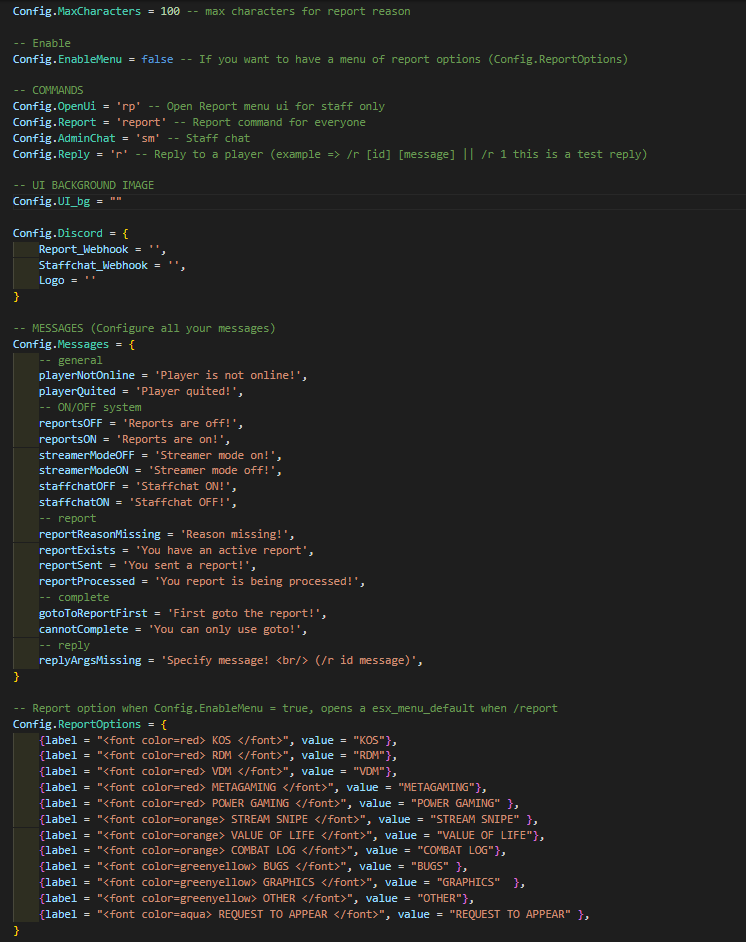
Task: Click the closing brace of Config.Discord
Action: click(x=16, y=297)
